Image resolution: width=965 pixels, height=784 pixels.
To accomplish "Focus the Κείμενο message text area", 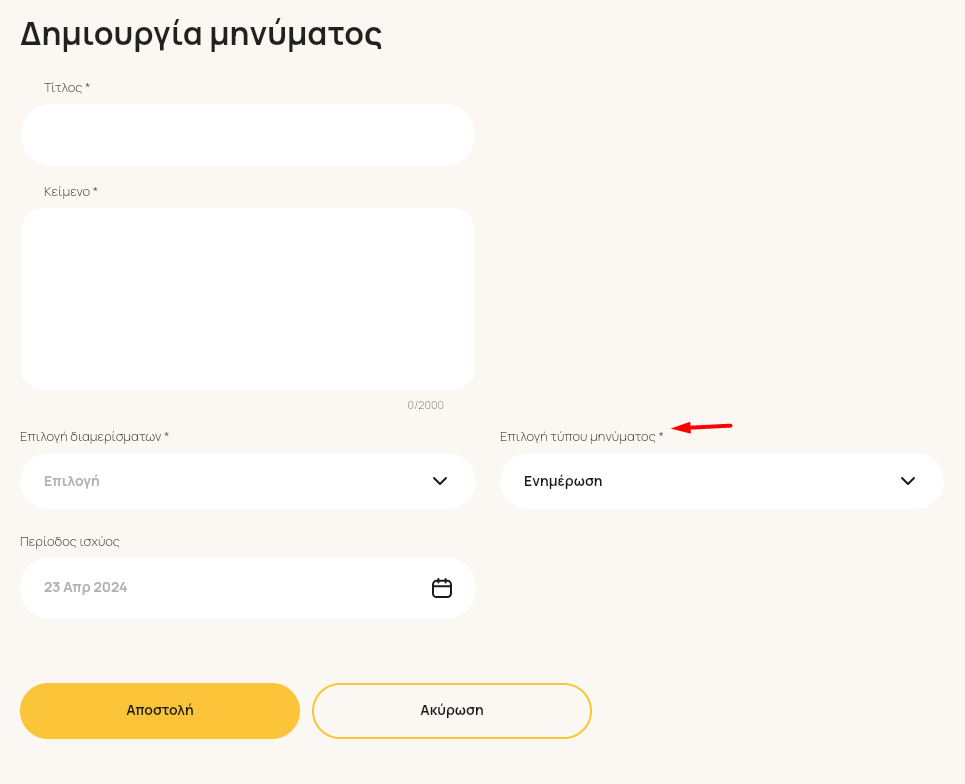I will point(247,298).
